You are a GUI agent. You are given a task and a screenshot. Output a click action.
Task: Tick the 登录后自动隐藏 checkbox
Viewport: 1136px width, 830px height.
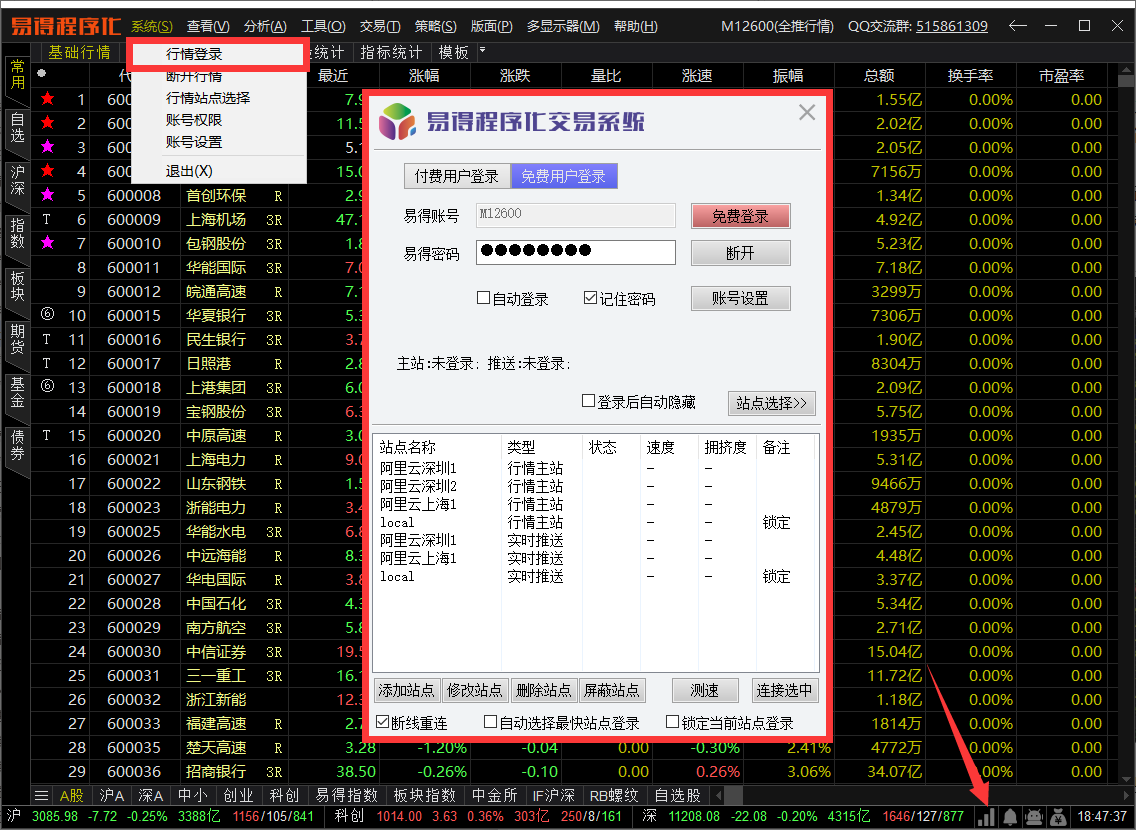point(588,401)
